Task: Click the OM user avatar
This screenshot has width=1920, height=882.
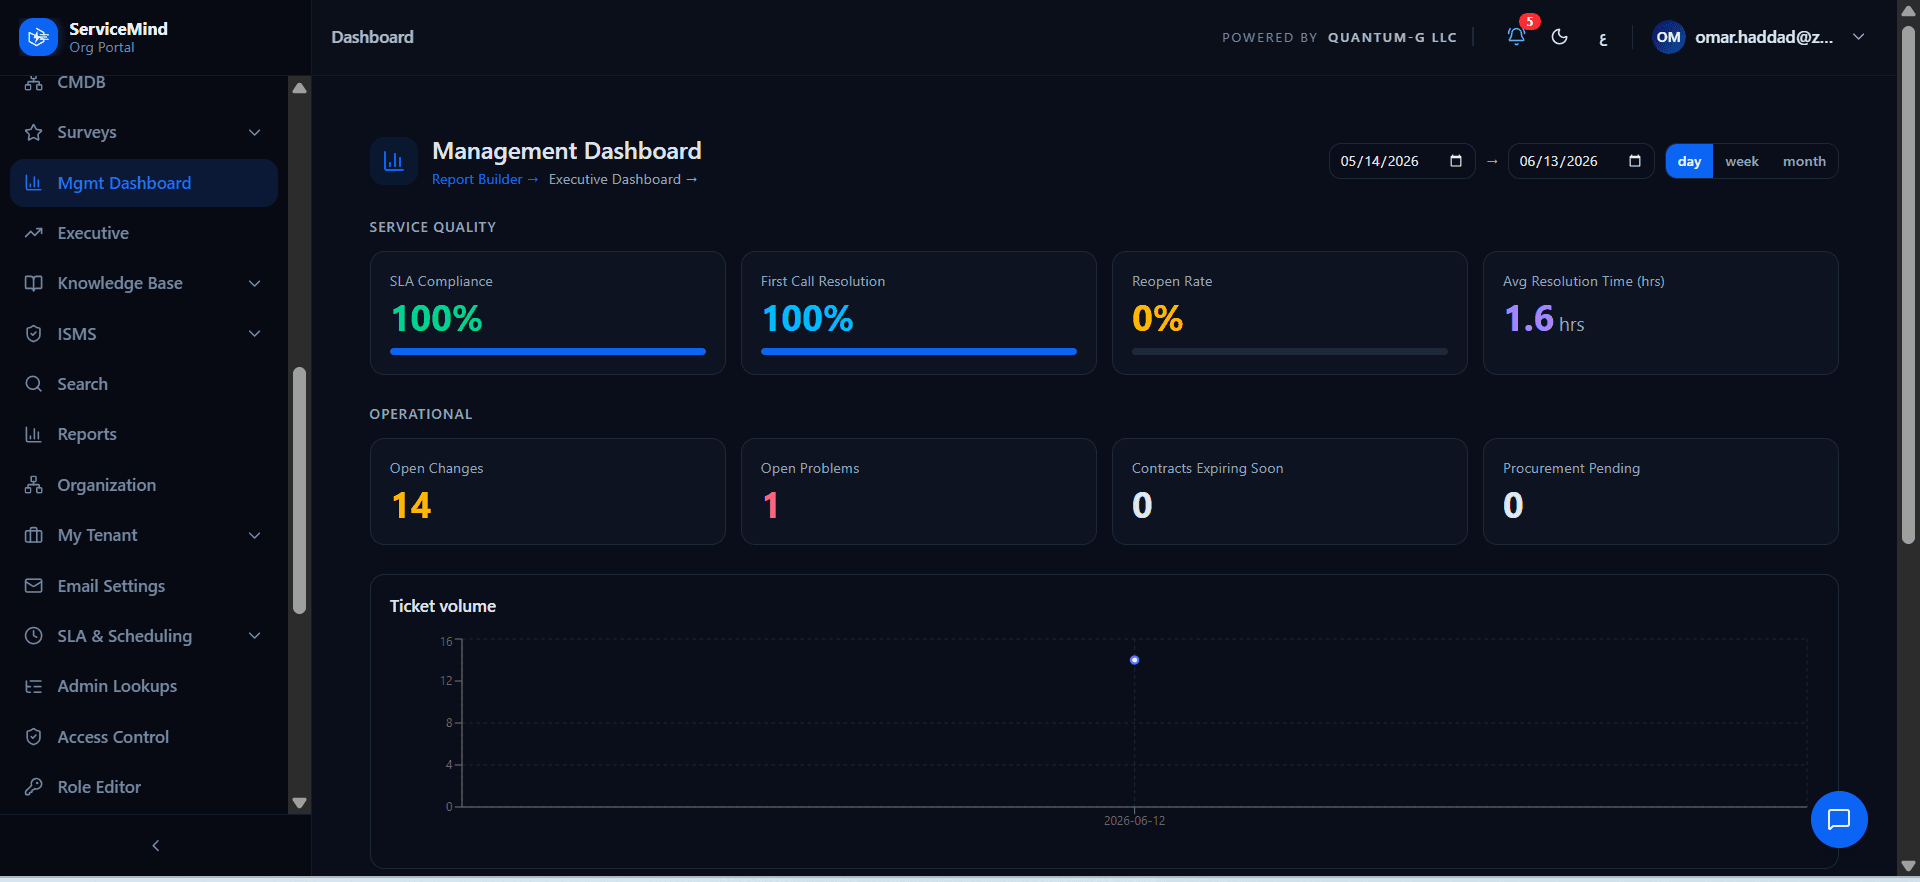Action: [1668, 37]
